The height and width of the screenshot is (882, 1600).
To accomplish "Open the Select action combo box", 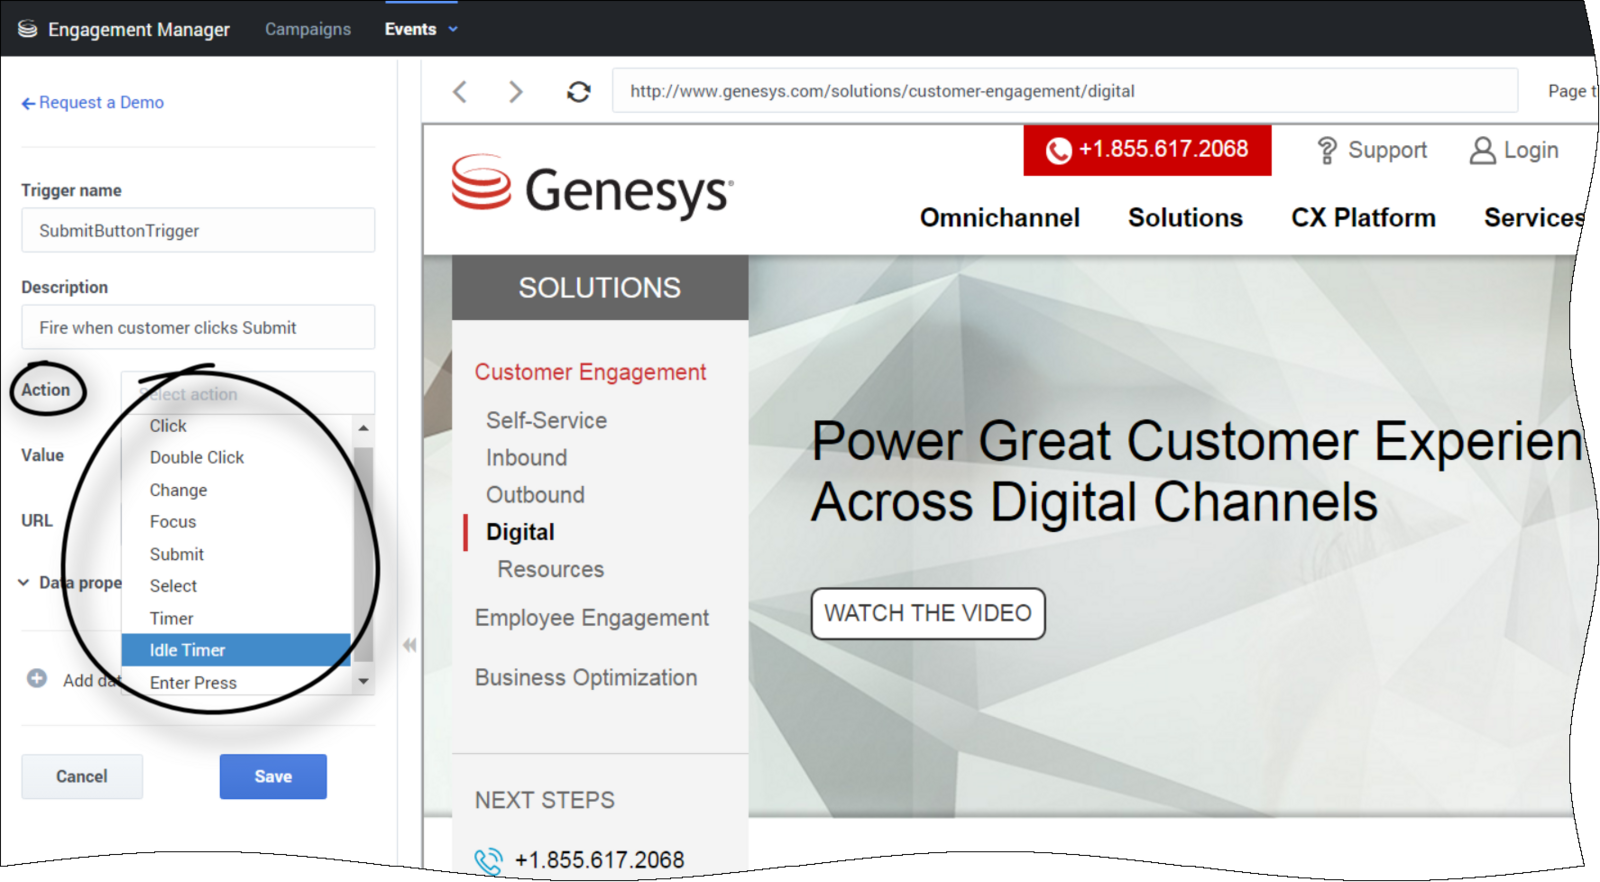I will click(248, 394).
